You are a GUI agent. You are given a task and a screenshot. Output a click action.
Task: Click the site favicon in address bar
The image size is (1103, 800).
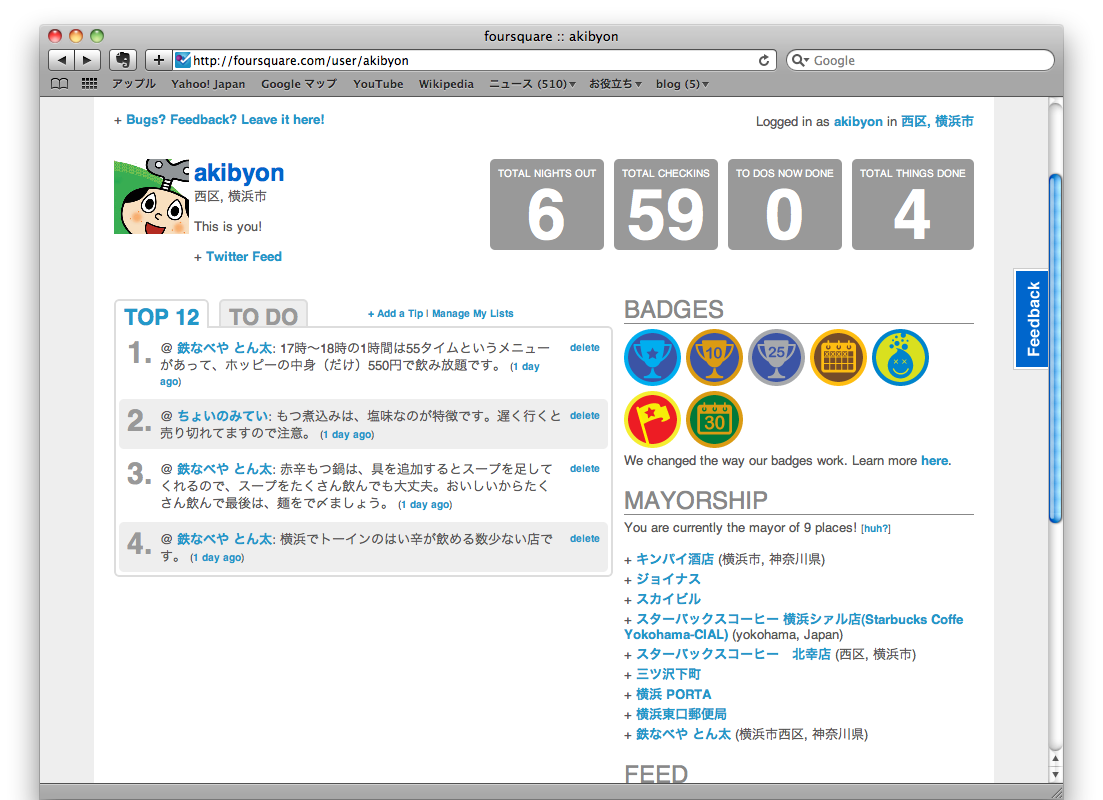[183, 61]
